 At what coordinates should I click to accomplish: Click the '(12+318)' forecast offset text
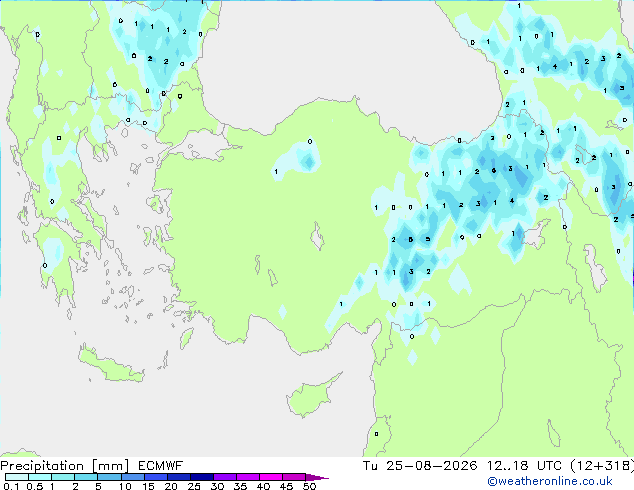[x=602, y=466]
